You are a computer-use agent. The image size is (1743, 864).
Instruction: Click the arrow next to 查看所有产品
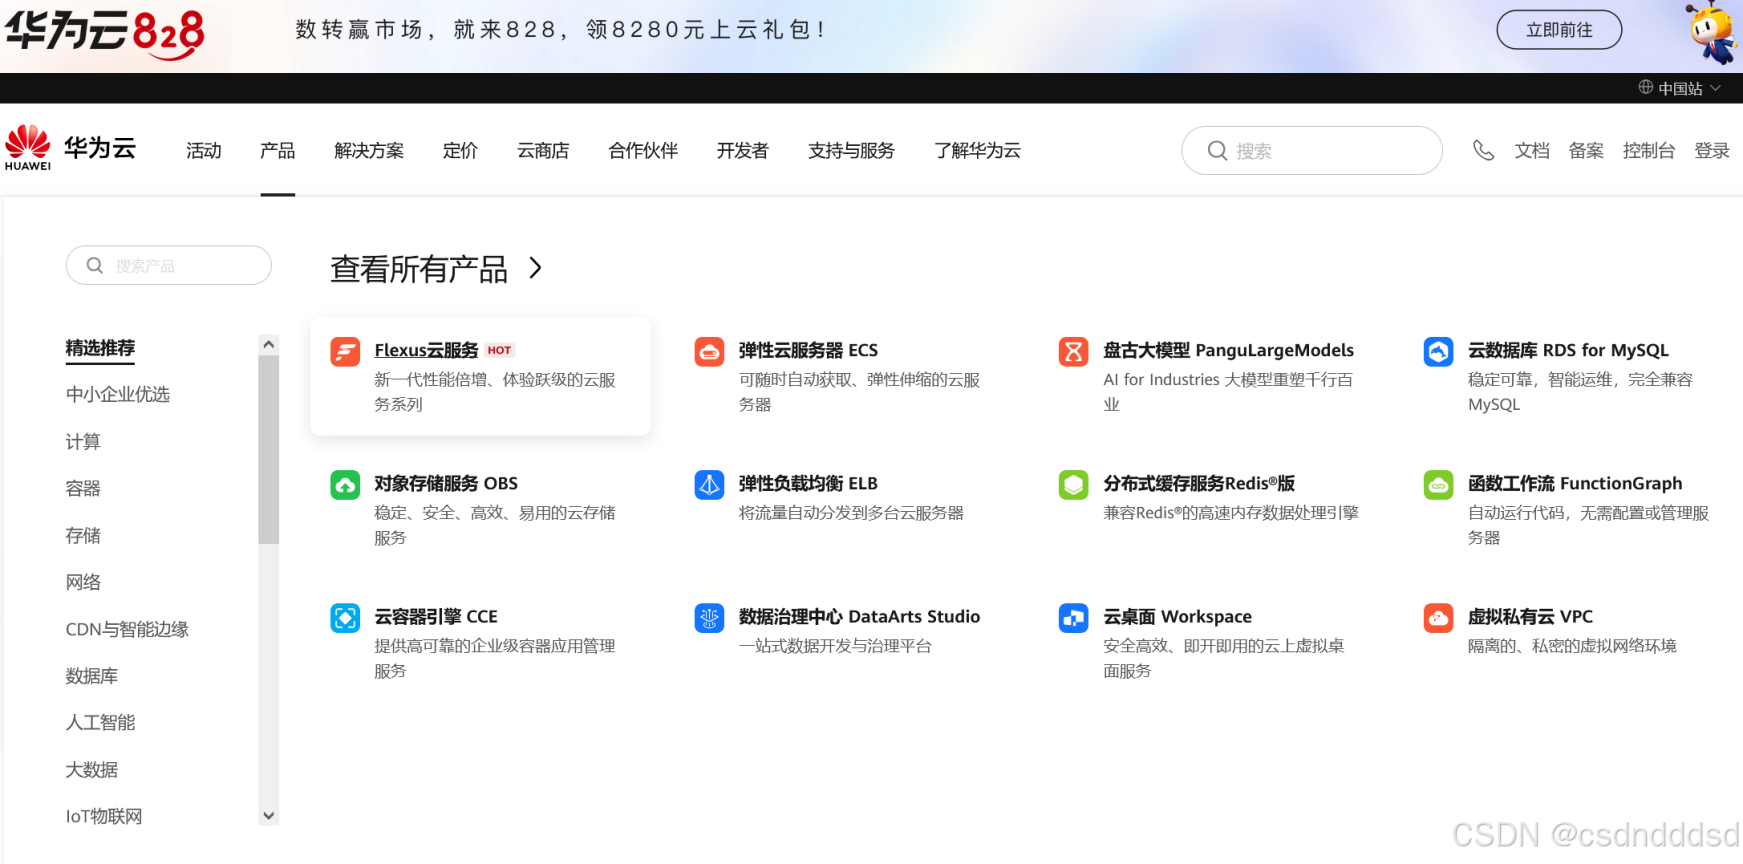(x=536, y=268)
